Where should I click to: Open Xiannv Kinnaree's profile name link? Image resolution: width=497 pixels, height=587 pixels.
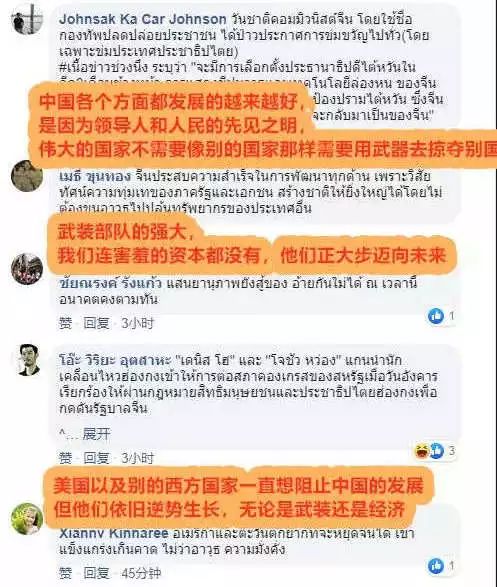[x=113, y=533]
